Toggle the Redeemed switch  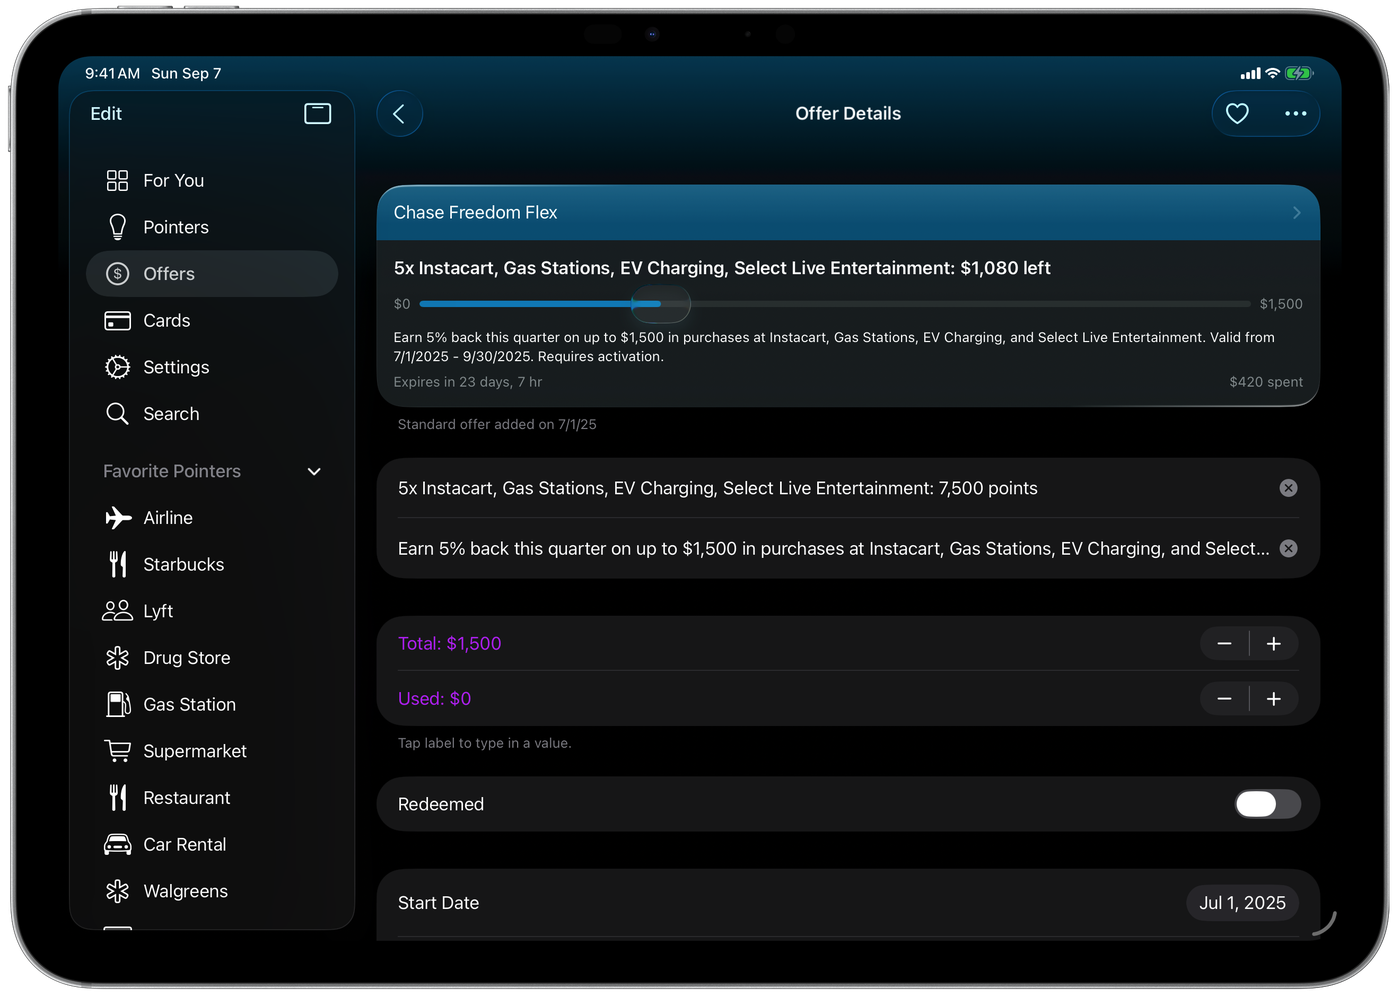(1267, 804)
